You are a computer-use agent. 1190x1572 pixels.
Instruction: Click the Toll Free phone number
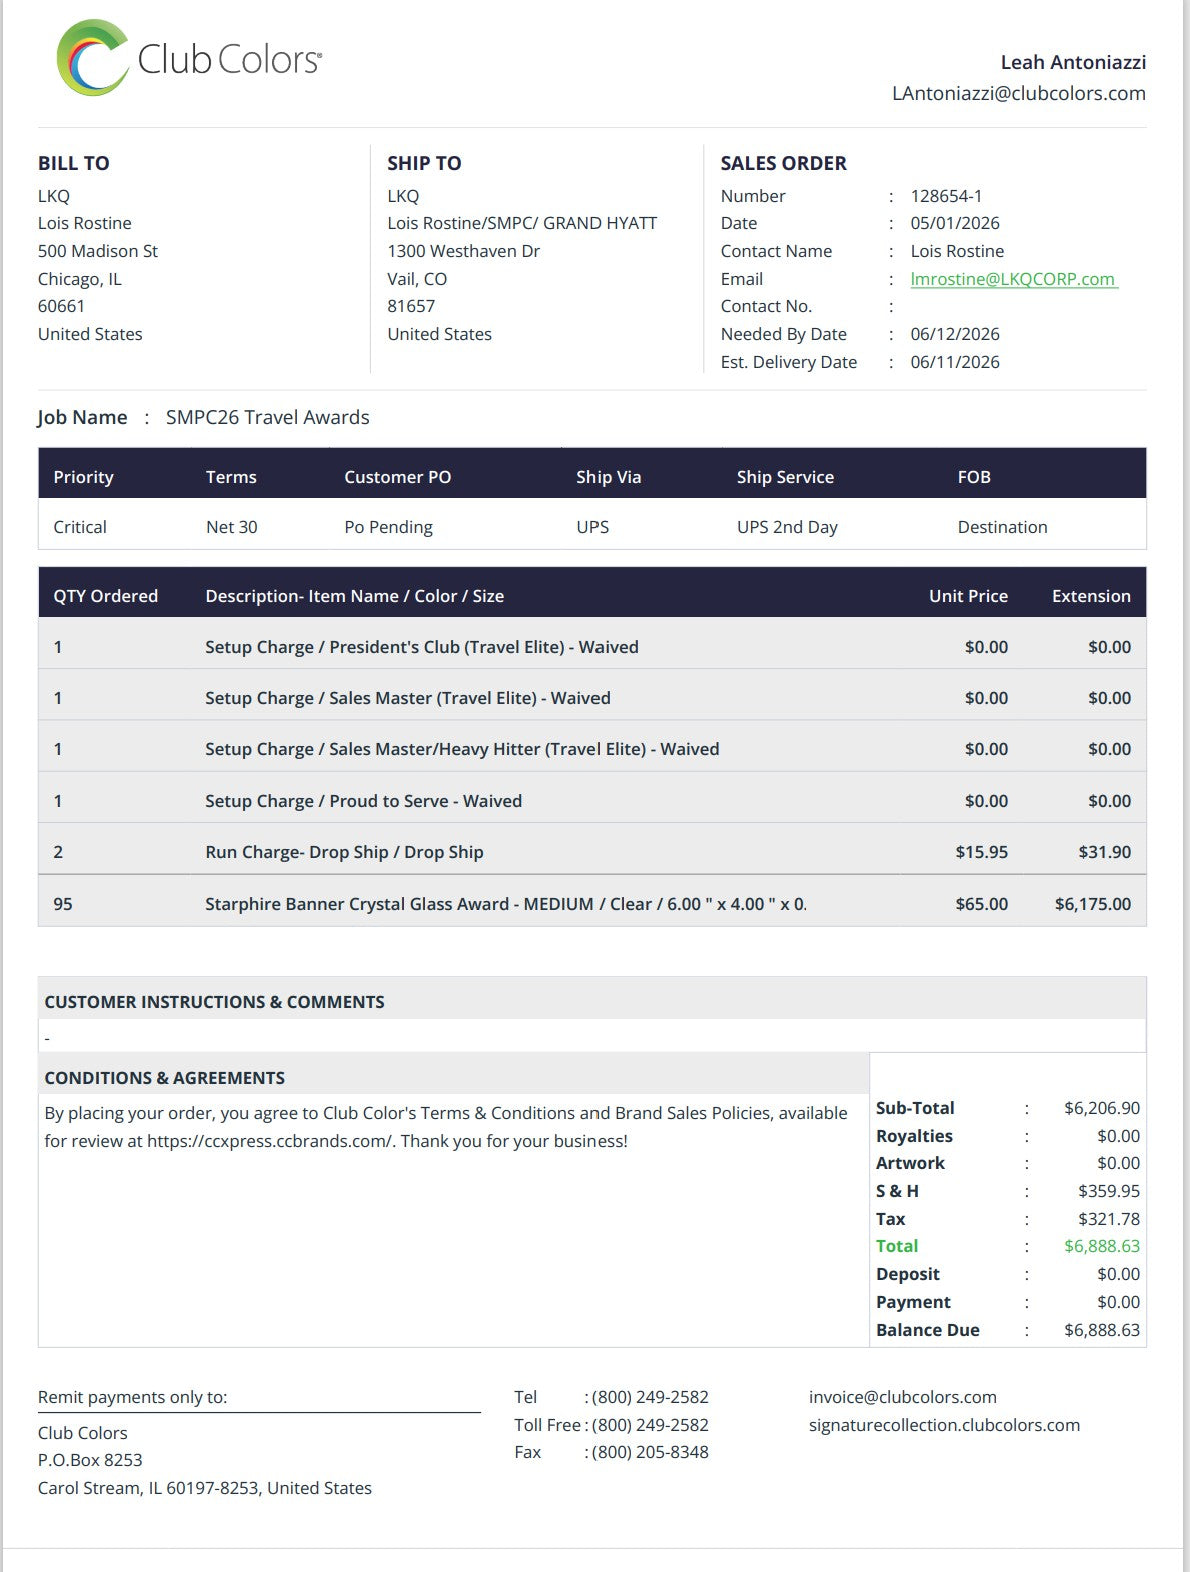650,1425
